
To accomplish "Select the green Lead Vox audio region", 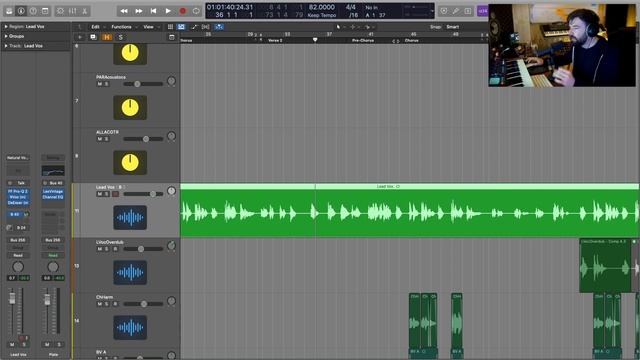I will [x=409, y=211].
